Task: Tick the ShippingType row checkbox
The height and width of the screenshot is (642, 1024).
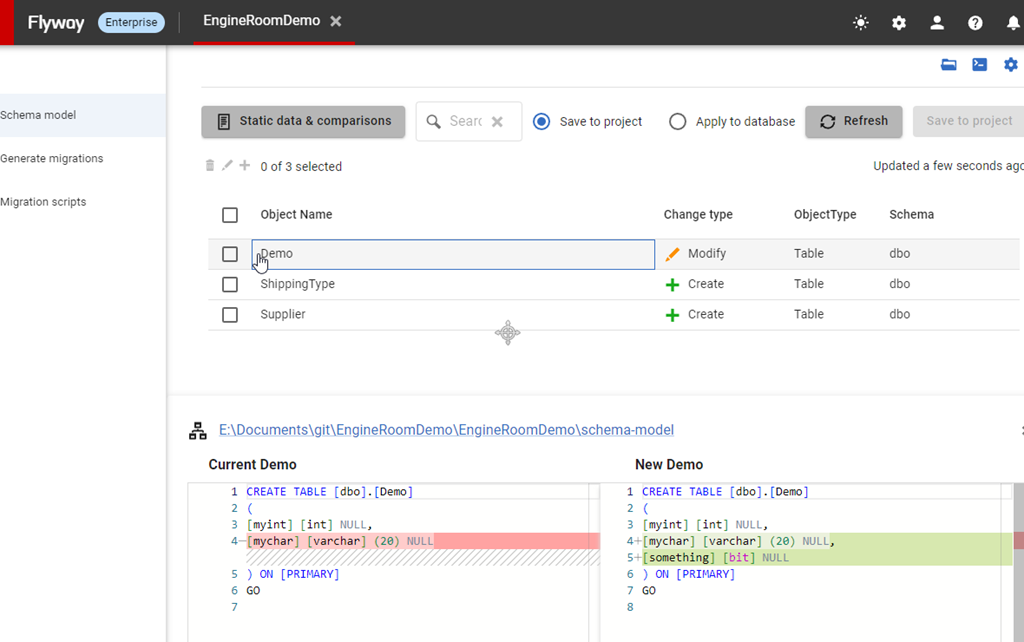Action: click(230, 284)
